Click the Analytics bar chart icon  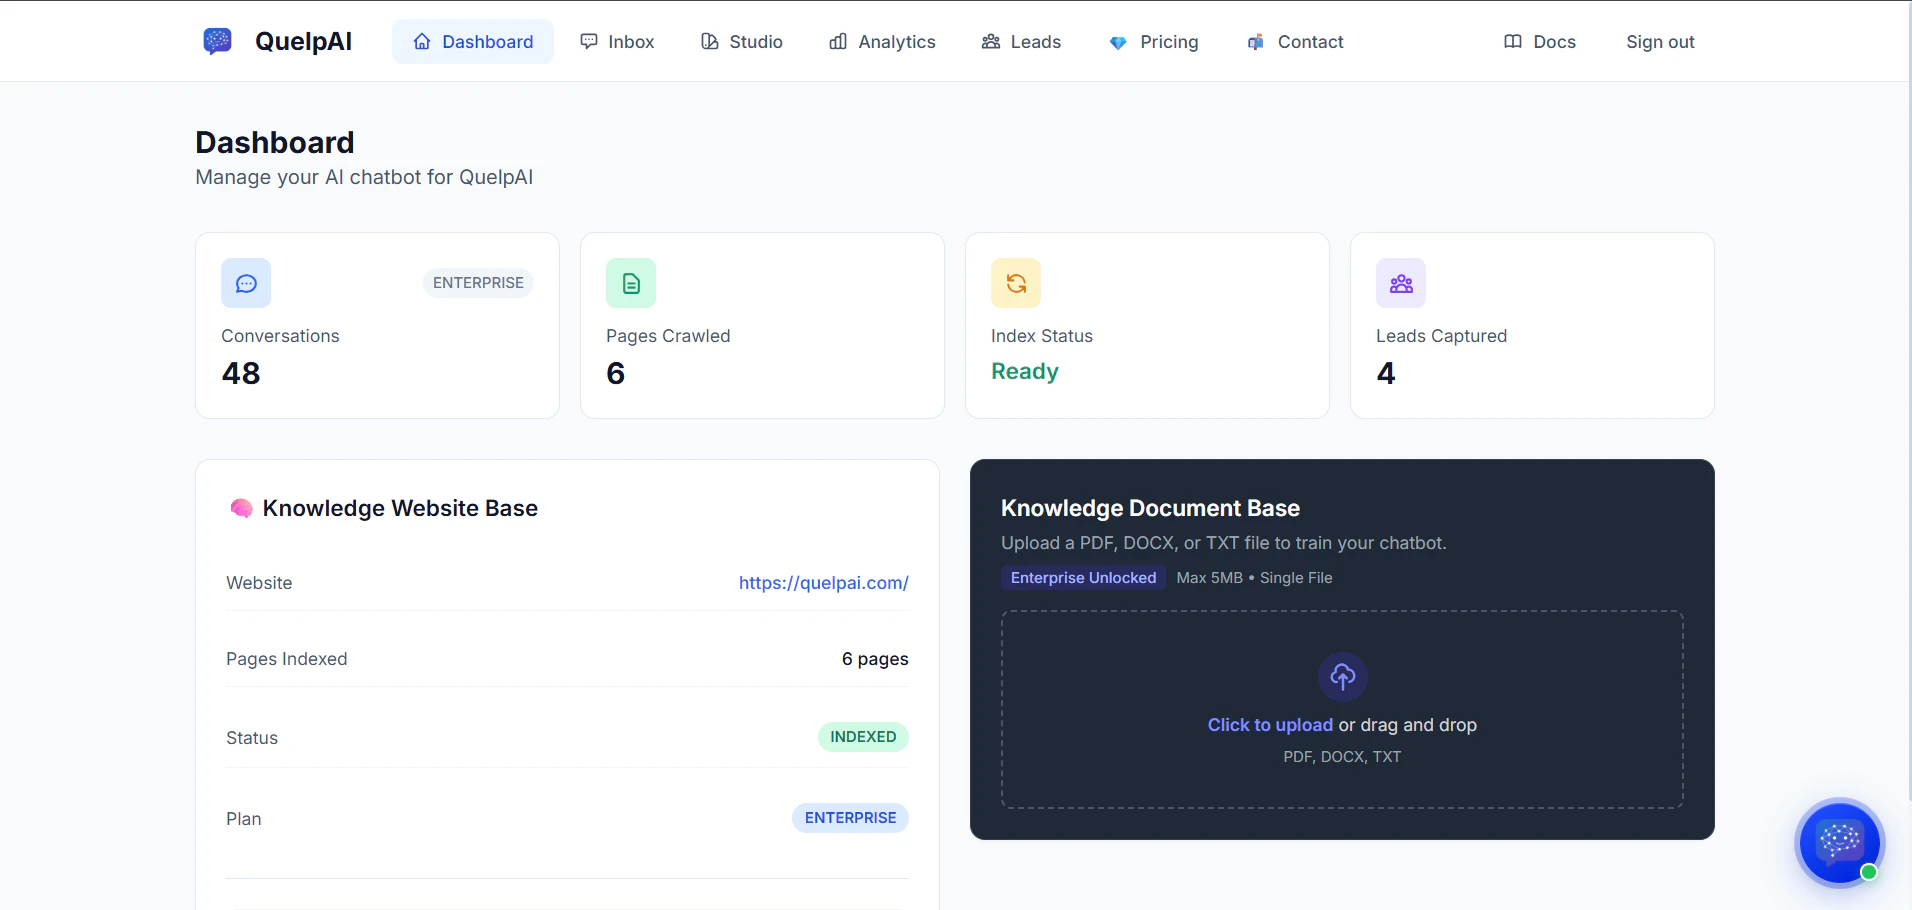tap(838, 42)
